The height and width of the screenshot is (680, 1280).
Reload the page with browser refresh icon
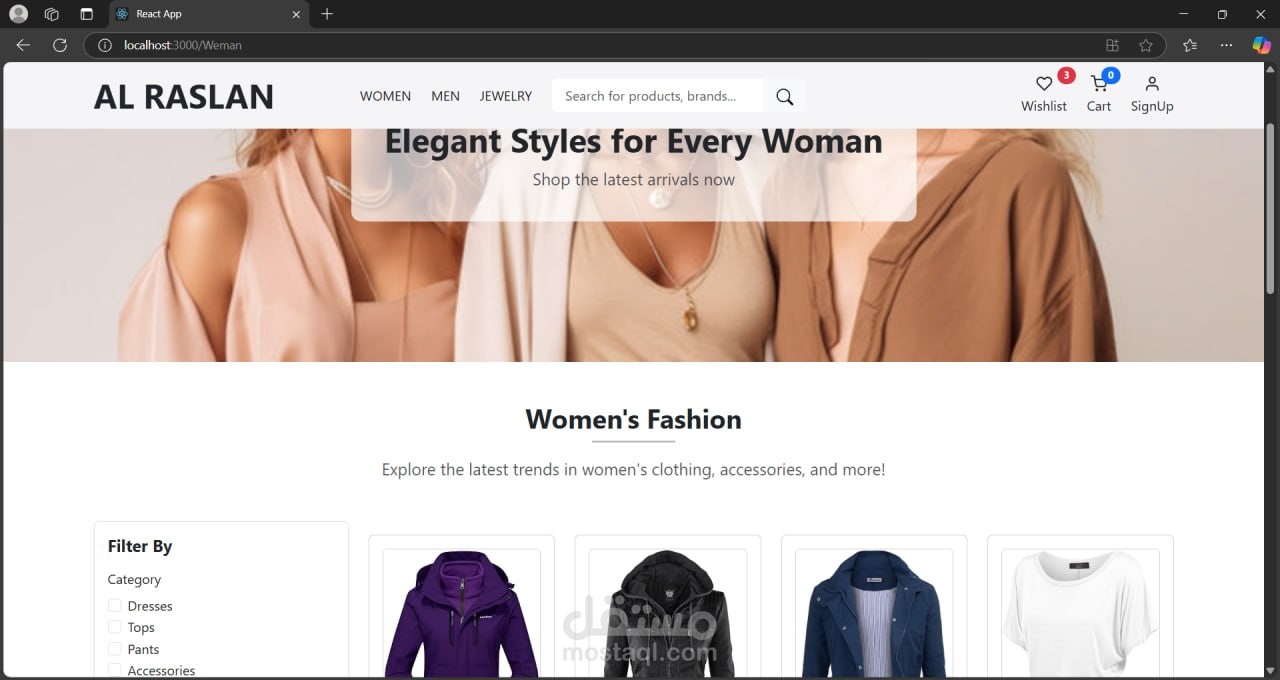[x=60, y=45]
